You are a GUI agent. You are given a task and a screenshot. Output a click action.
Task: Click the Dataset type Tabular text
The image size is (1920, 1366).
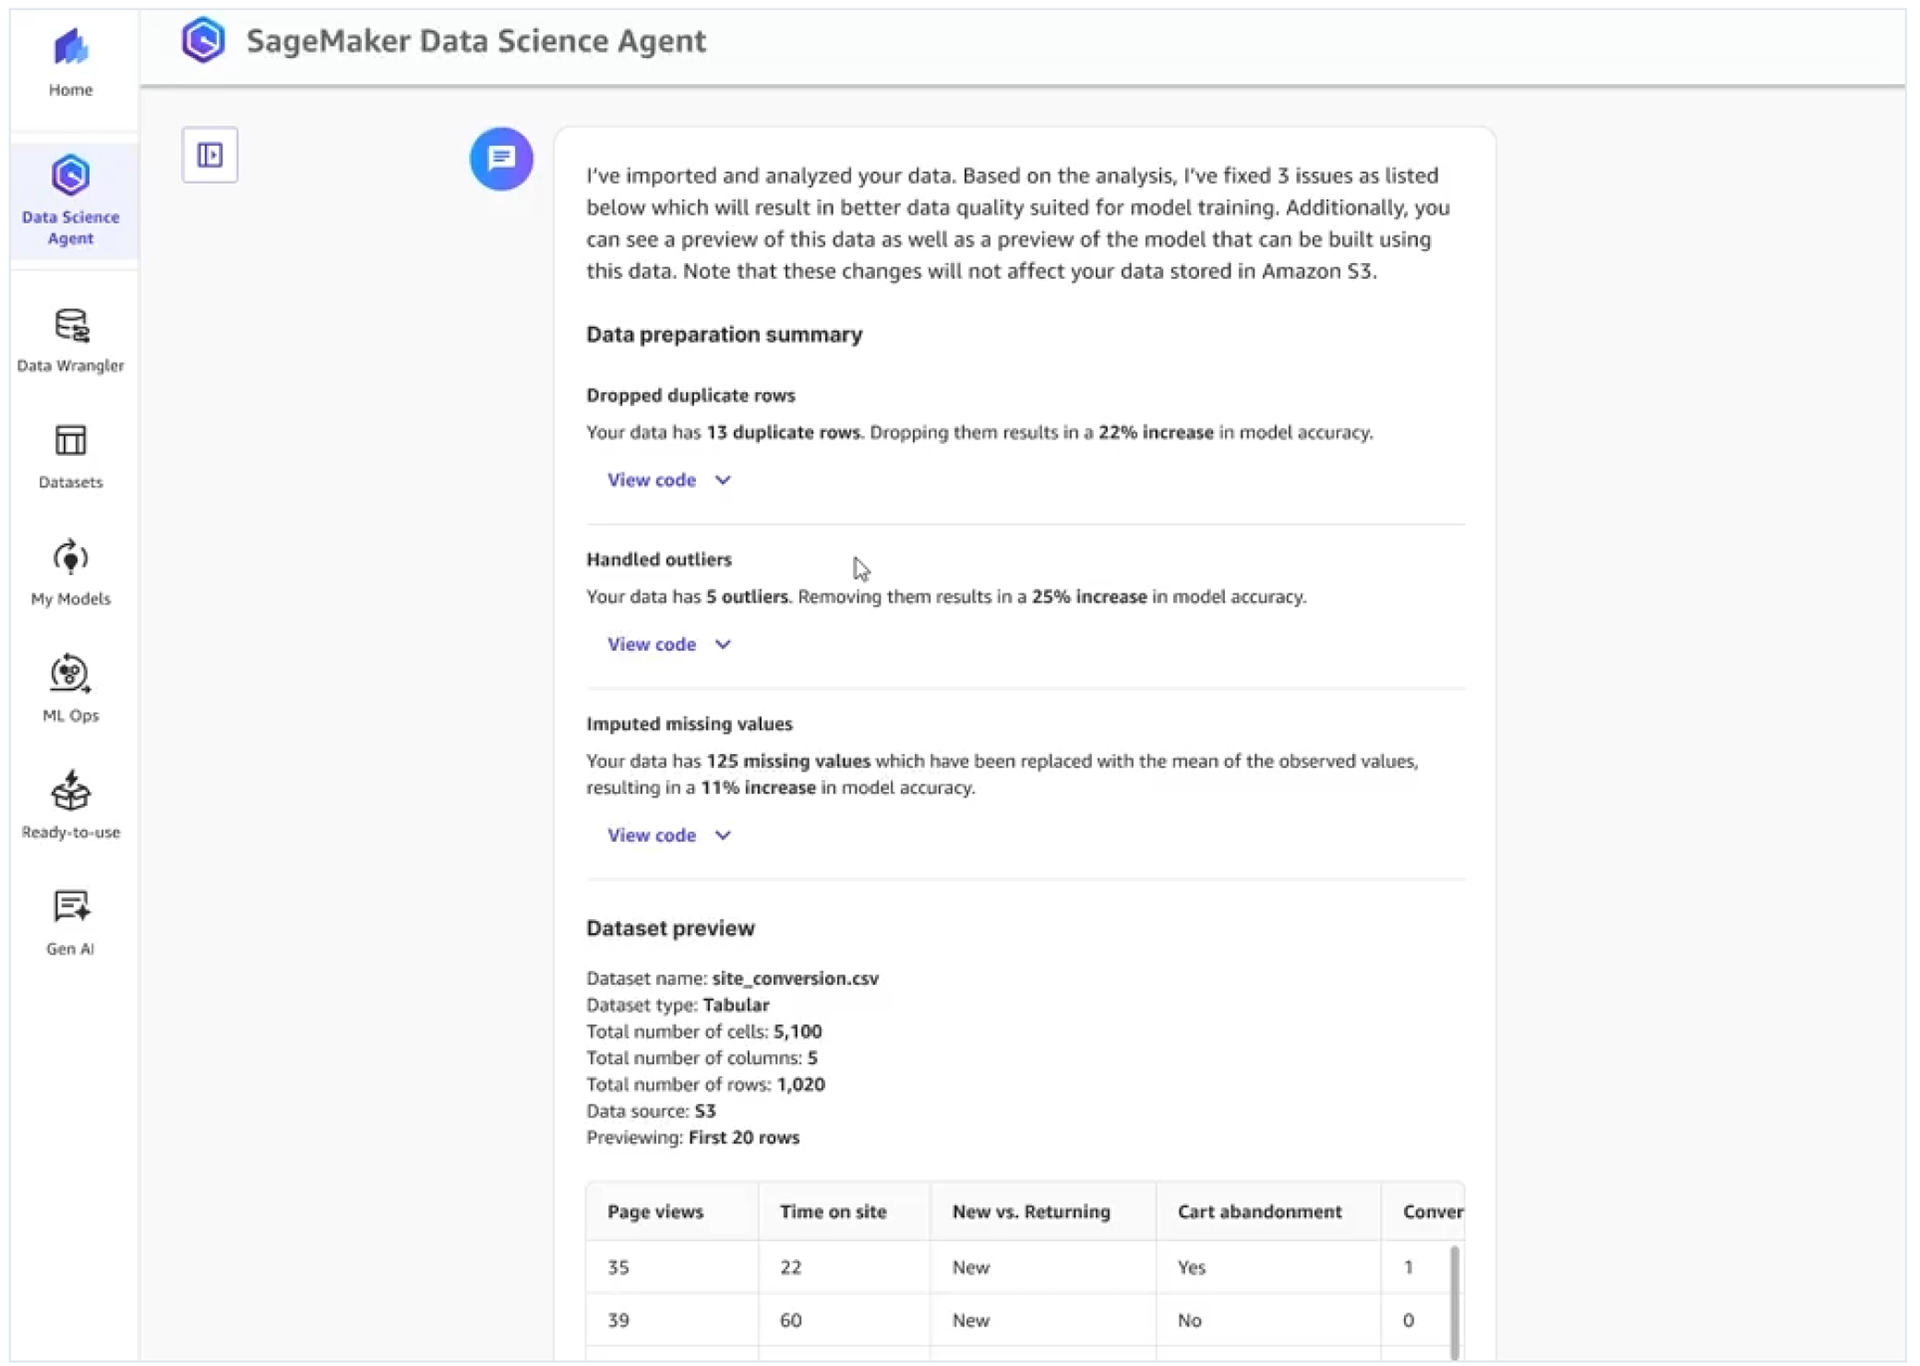pyautogui.click(x=736, y=1005)
